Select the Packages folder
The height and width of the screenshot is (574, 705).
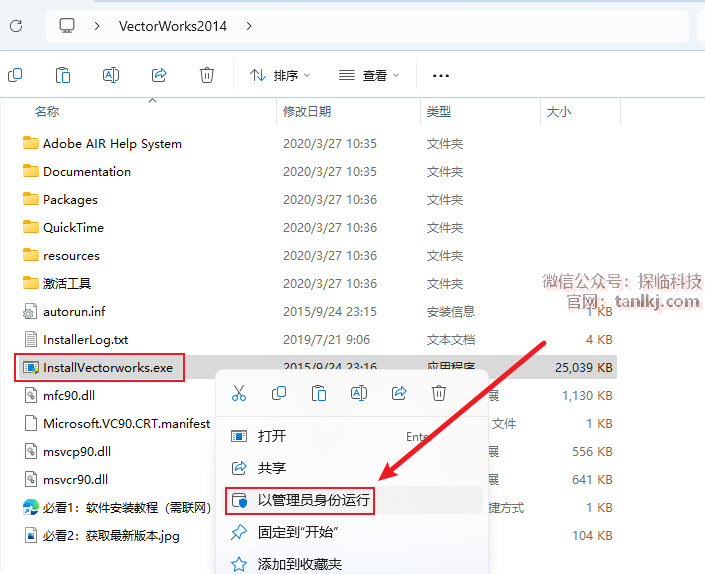tap(70, 200)
